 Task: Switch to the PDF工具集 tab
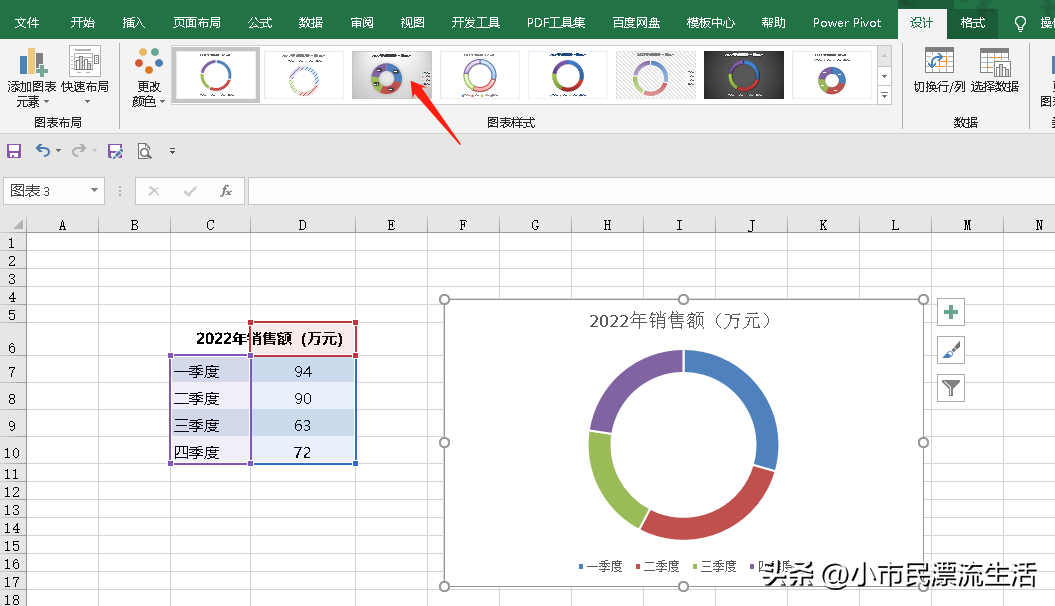(556, 23)
